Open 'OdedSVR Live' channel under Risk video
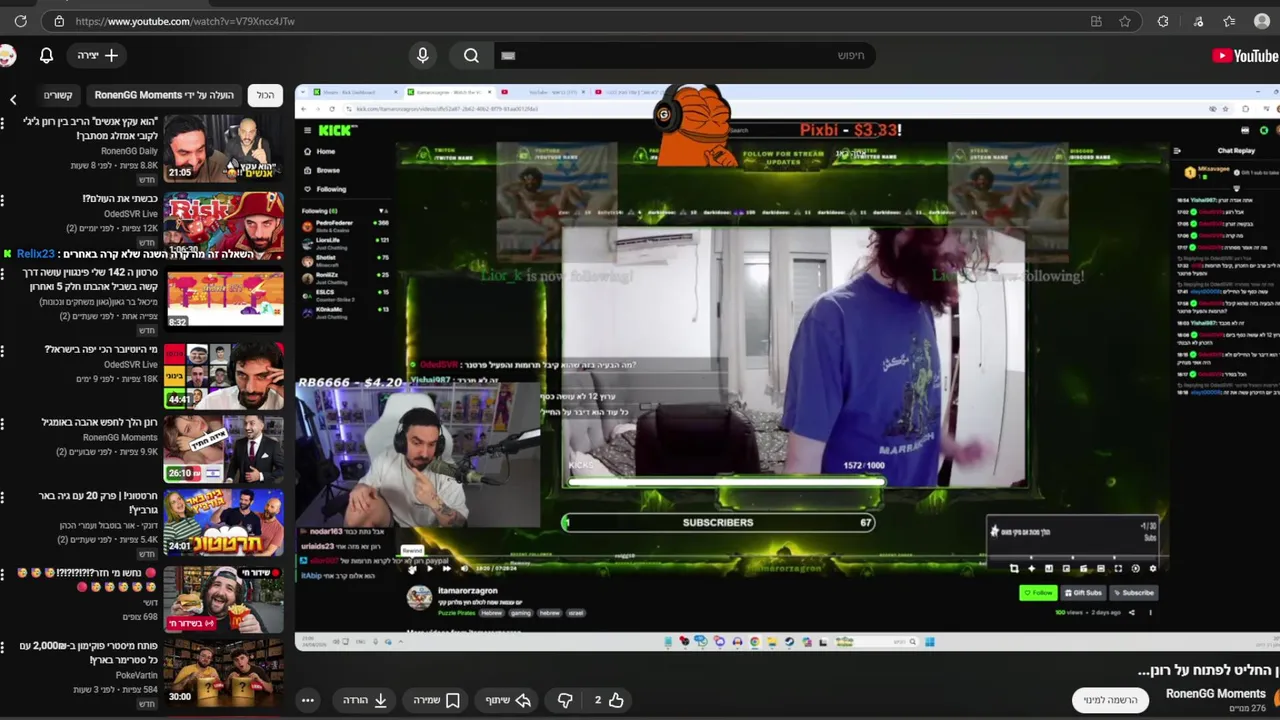Viewport: 1280px width, 720px height. pos(131,214)
